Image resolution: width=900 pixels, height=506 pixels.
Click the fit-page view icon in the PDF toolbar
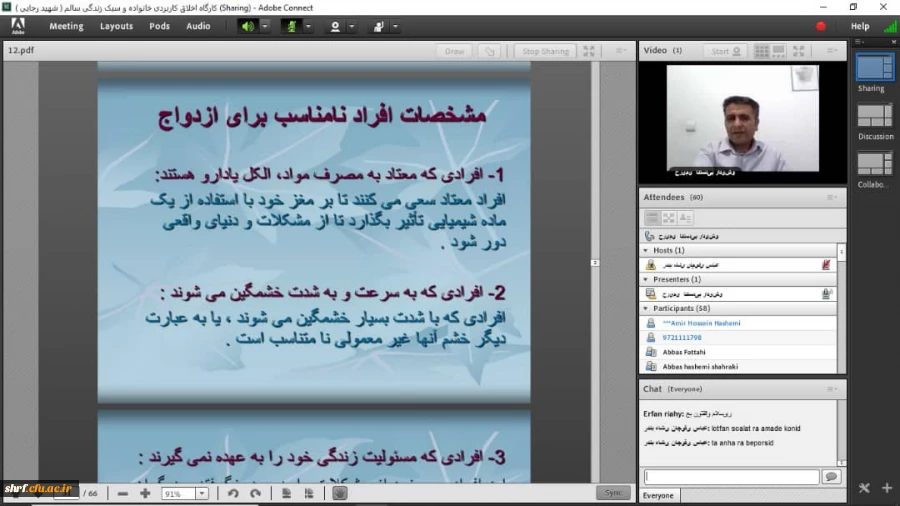click(286, 493)
